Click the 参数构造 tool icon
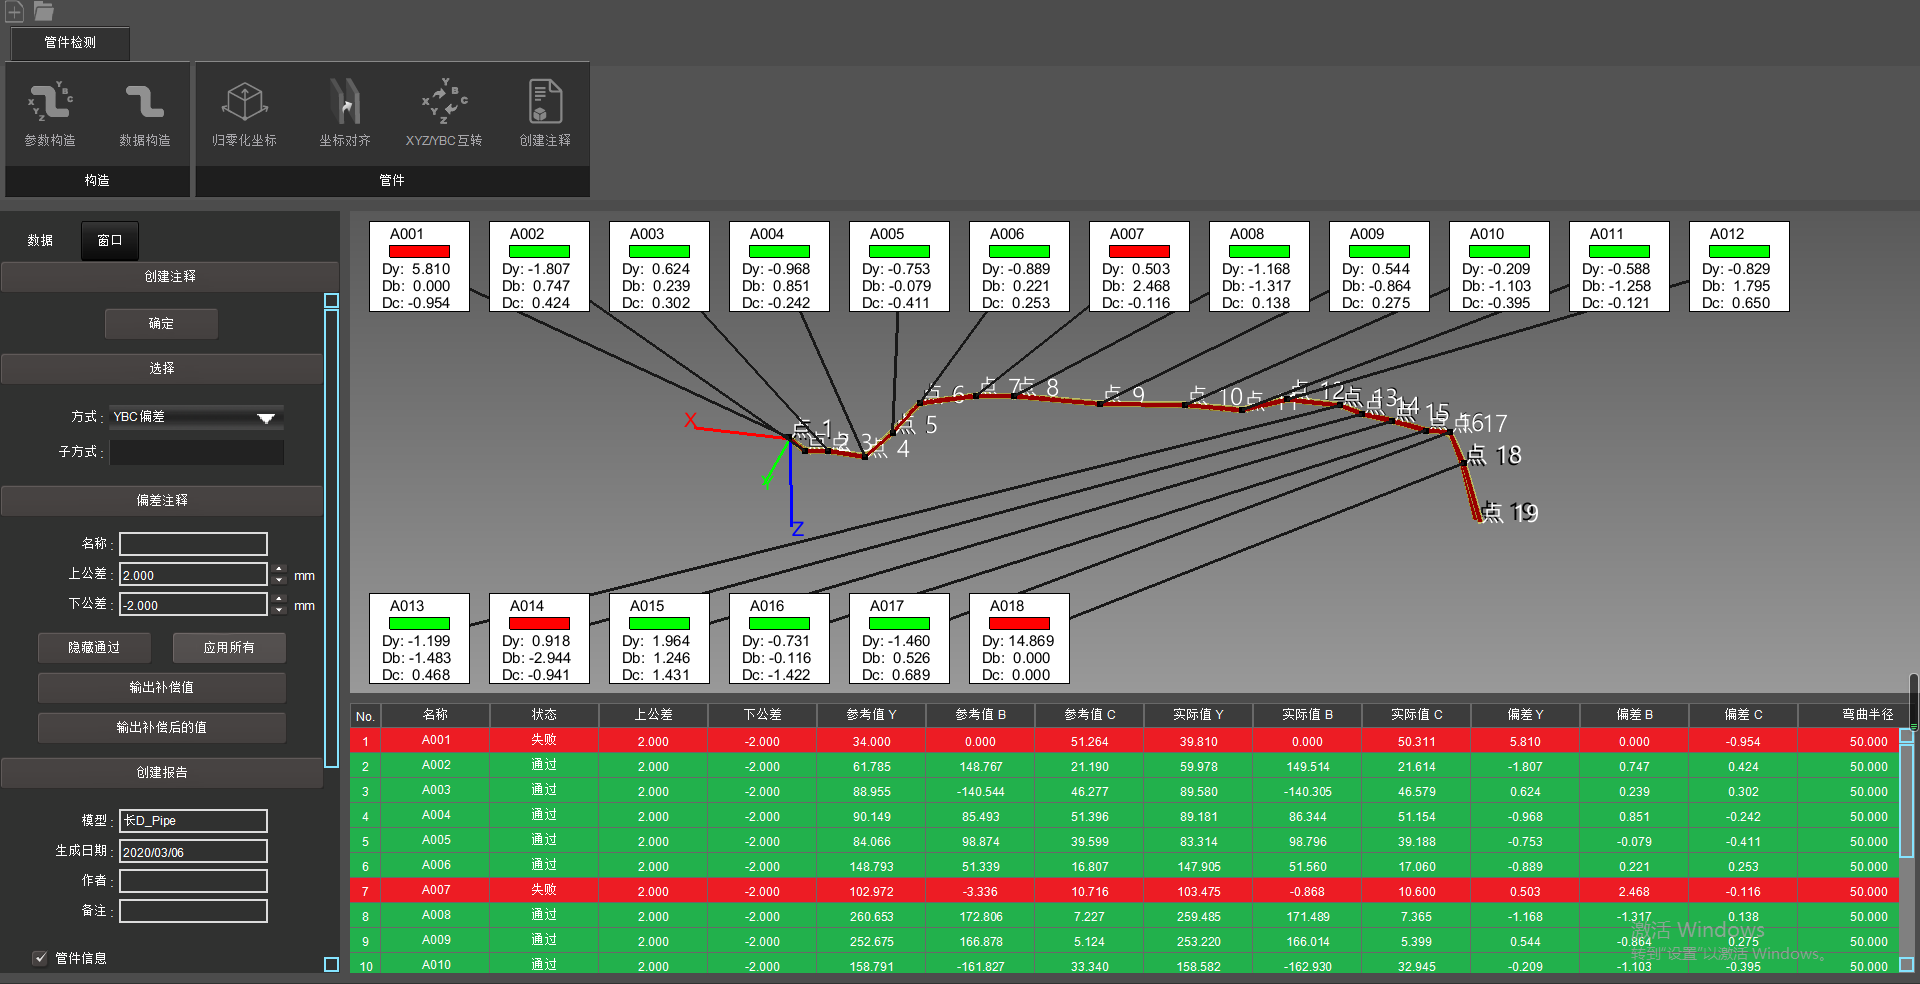Screen dimensions: 1920x984 50,104
